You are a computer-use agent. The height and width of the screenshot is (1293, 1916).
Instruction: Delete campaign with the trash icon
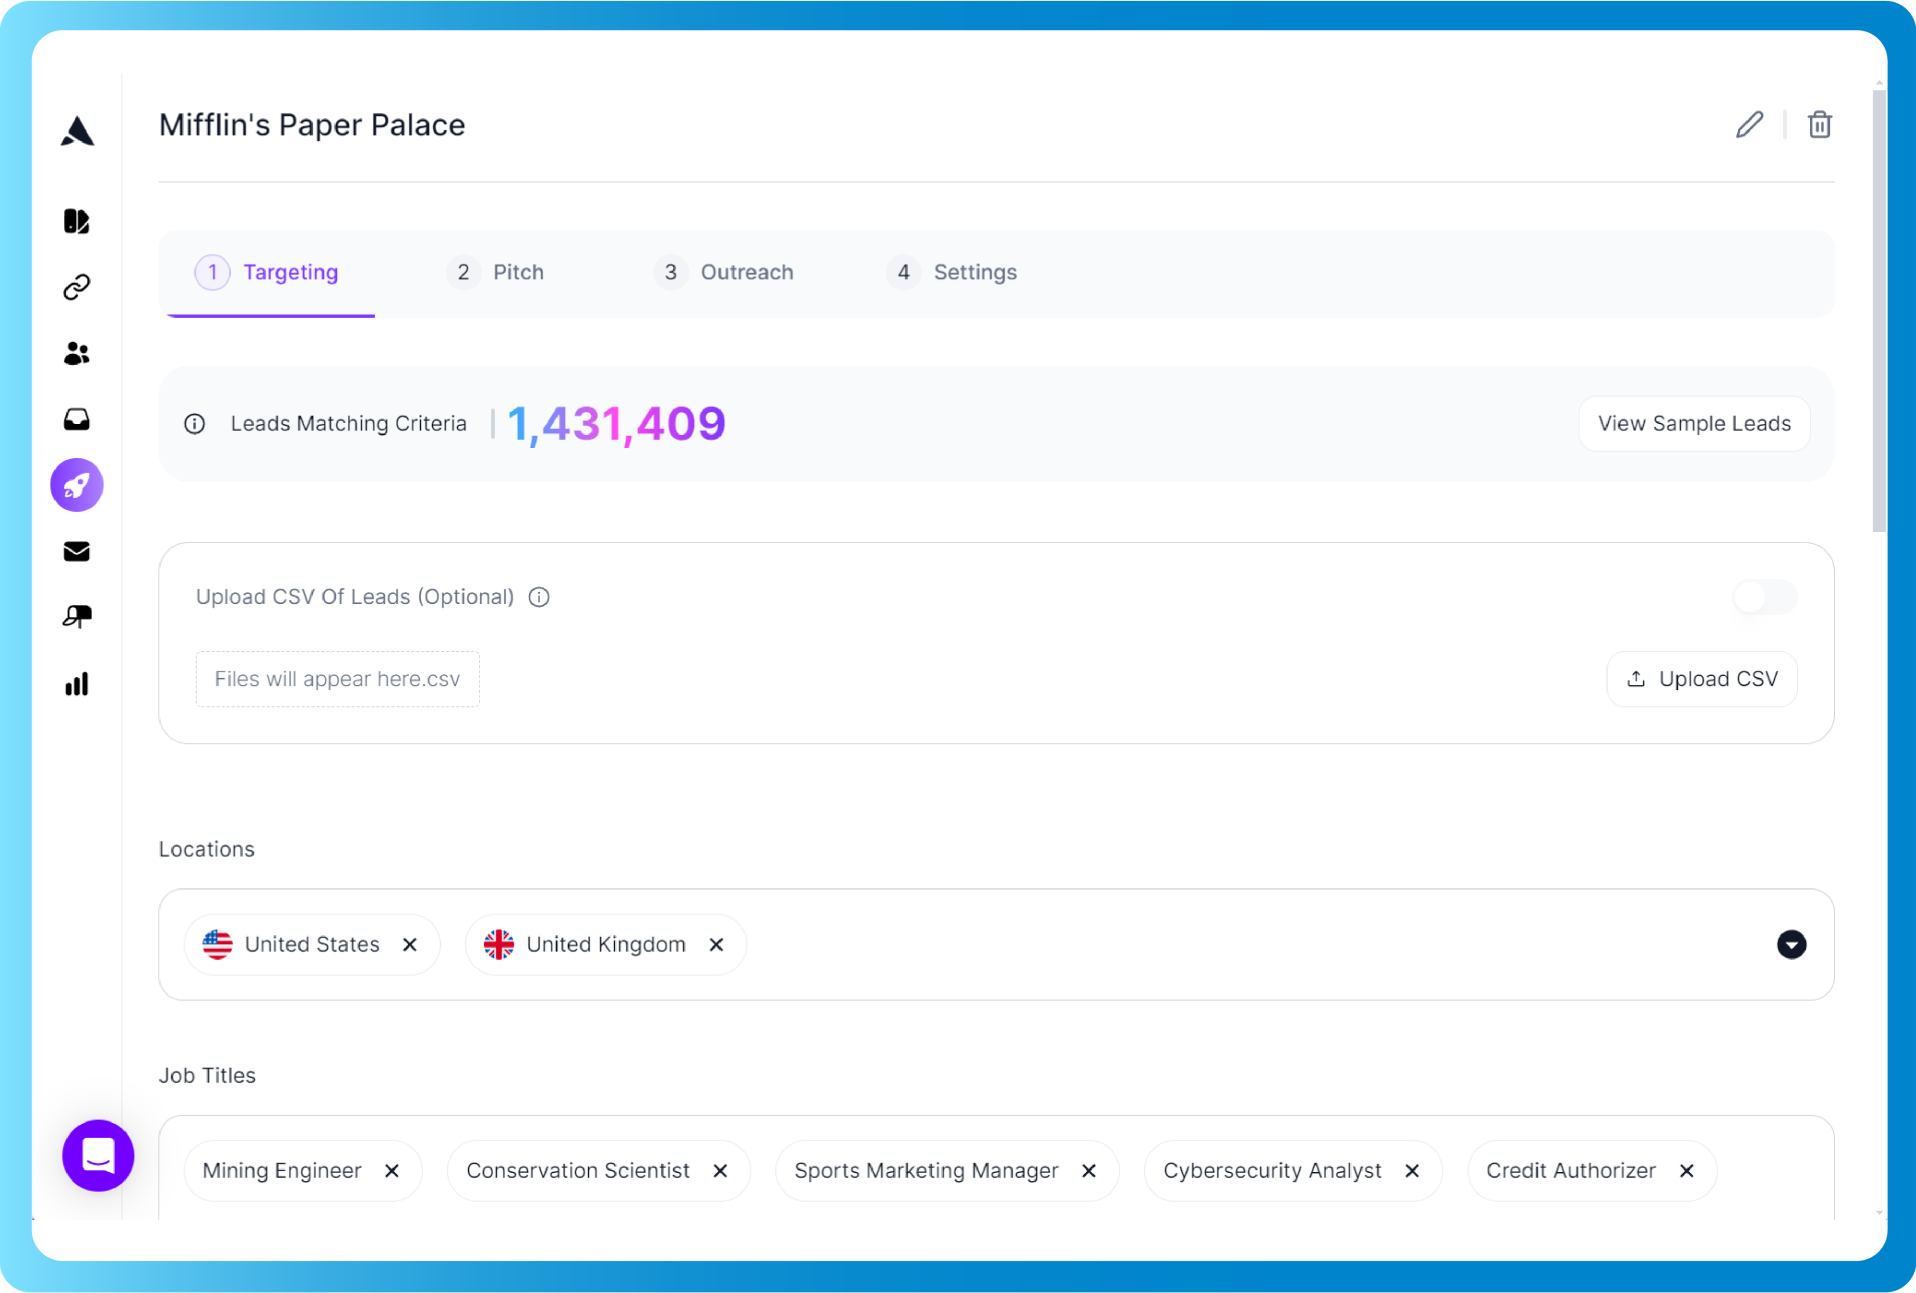[x=1819, y=125]
